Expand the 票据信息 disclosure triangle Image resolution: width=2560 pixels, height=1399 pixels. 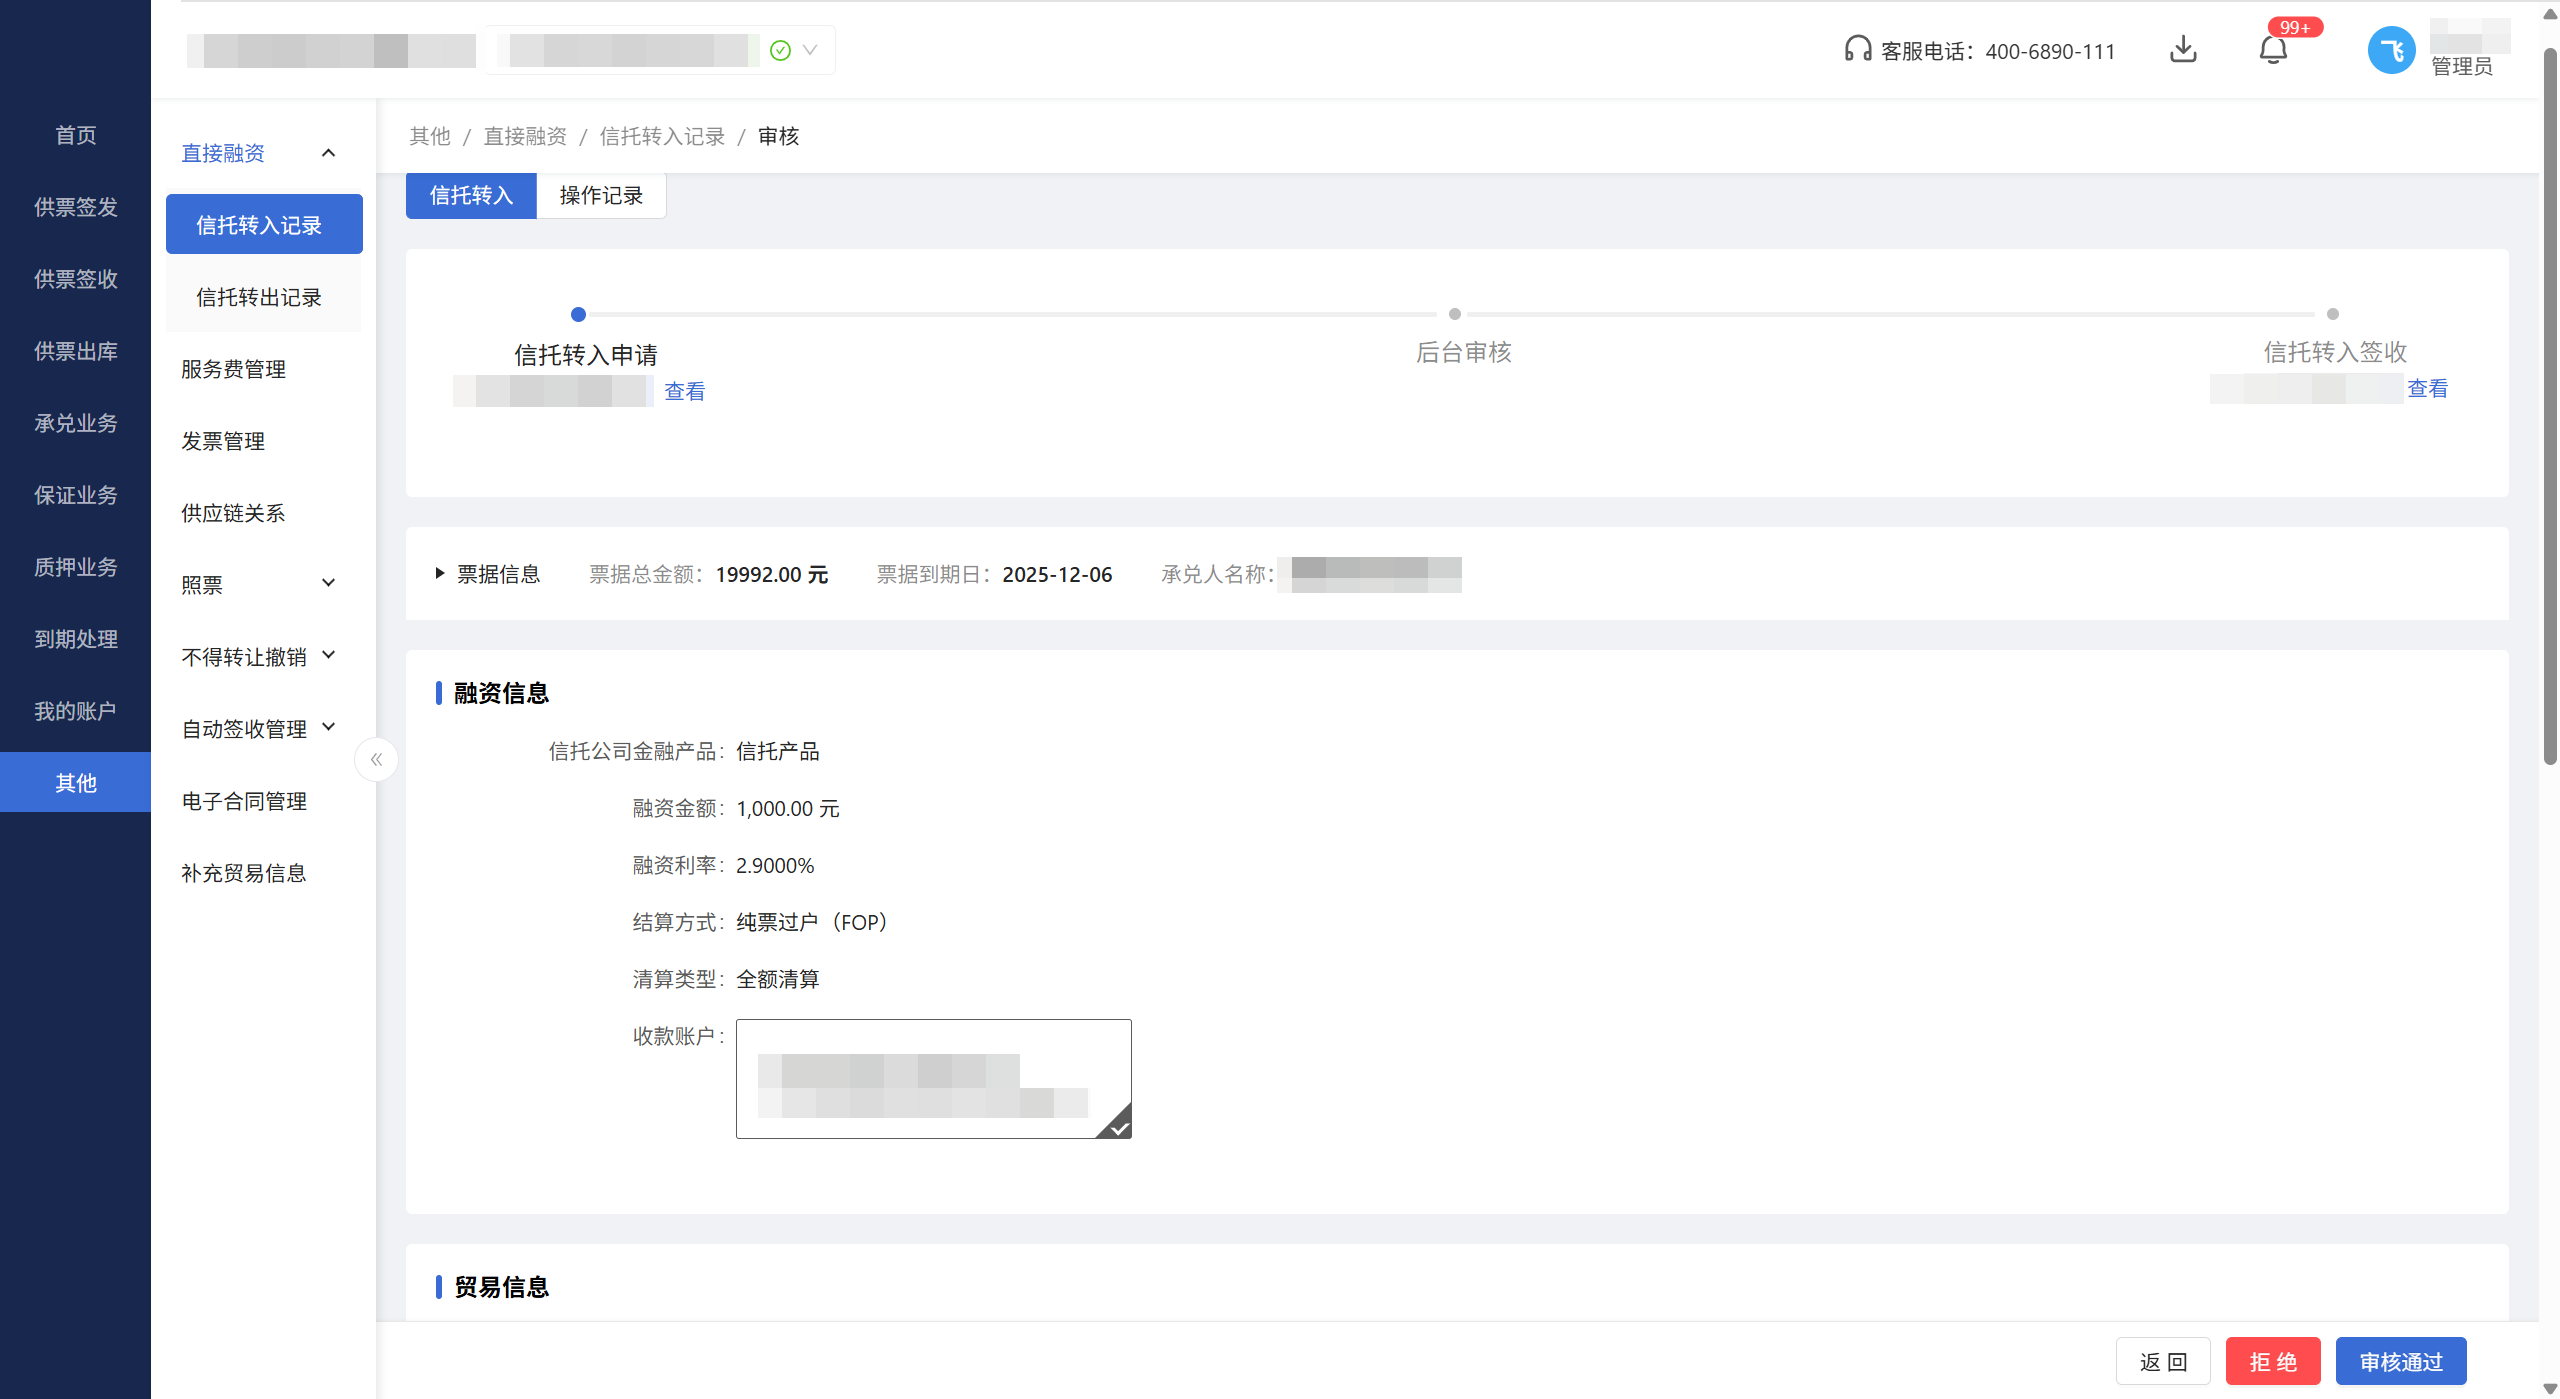click(439, 574)
